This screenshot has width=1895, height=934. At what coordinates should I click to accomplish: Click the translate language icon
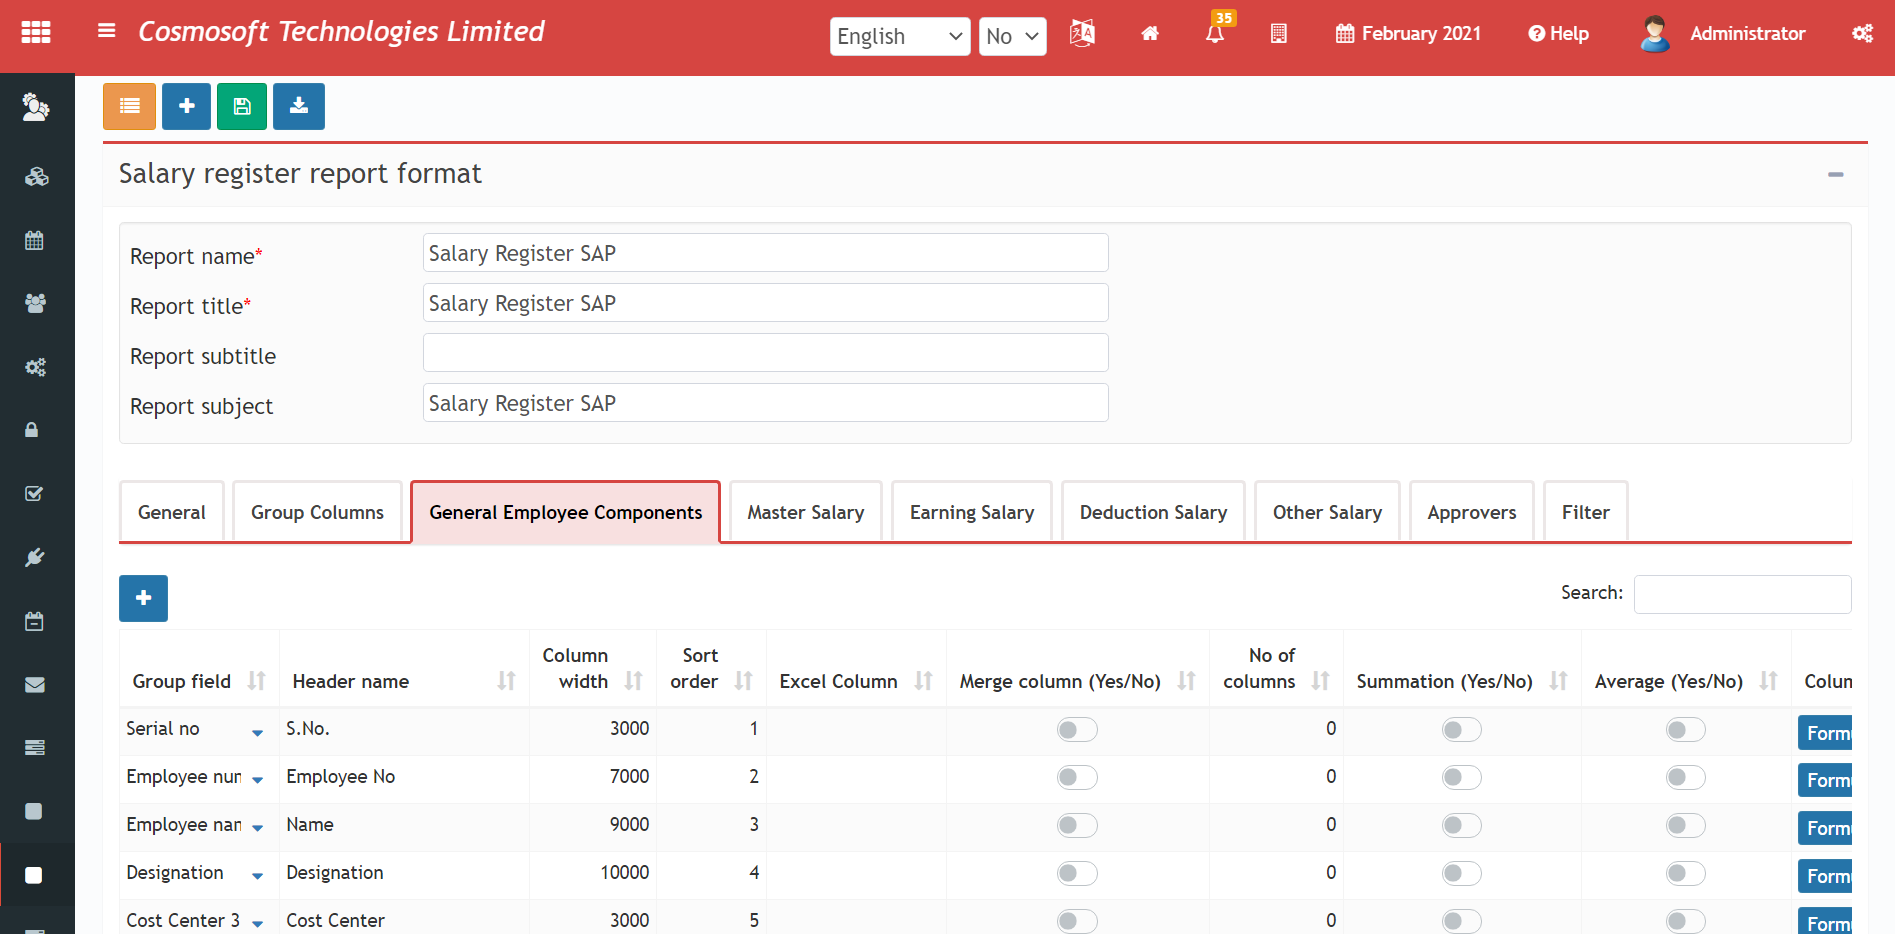pyautogui.click(x=1082, y=33)
